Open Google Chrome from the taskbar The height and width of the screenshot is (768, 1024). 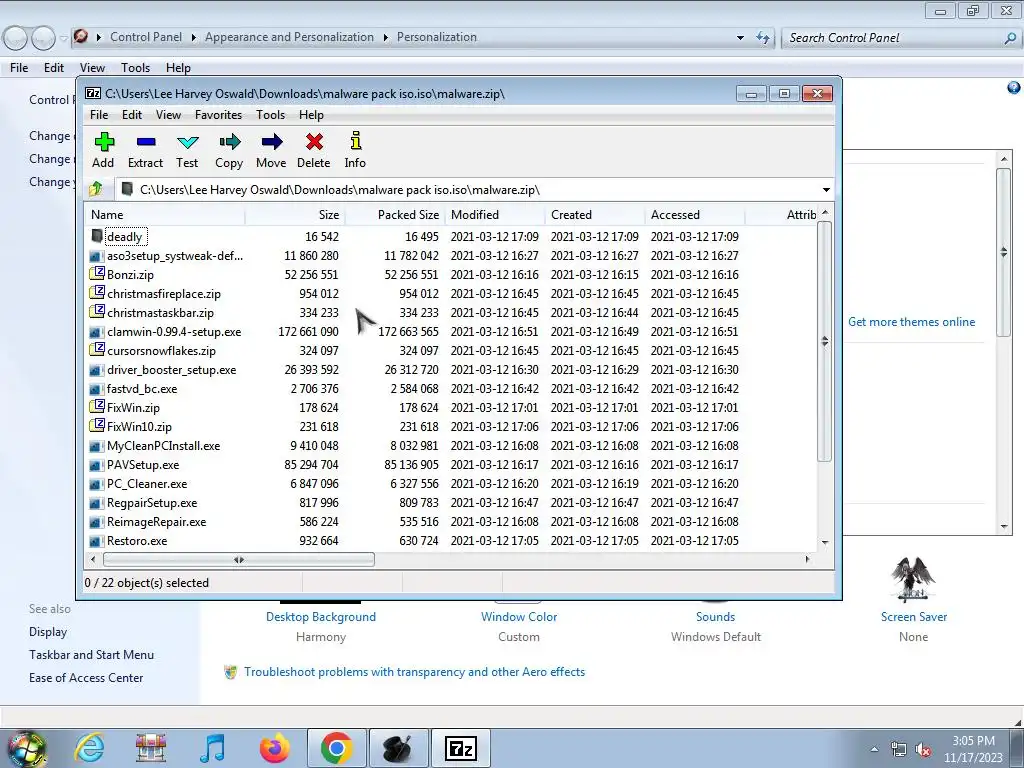(337, 748)
